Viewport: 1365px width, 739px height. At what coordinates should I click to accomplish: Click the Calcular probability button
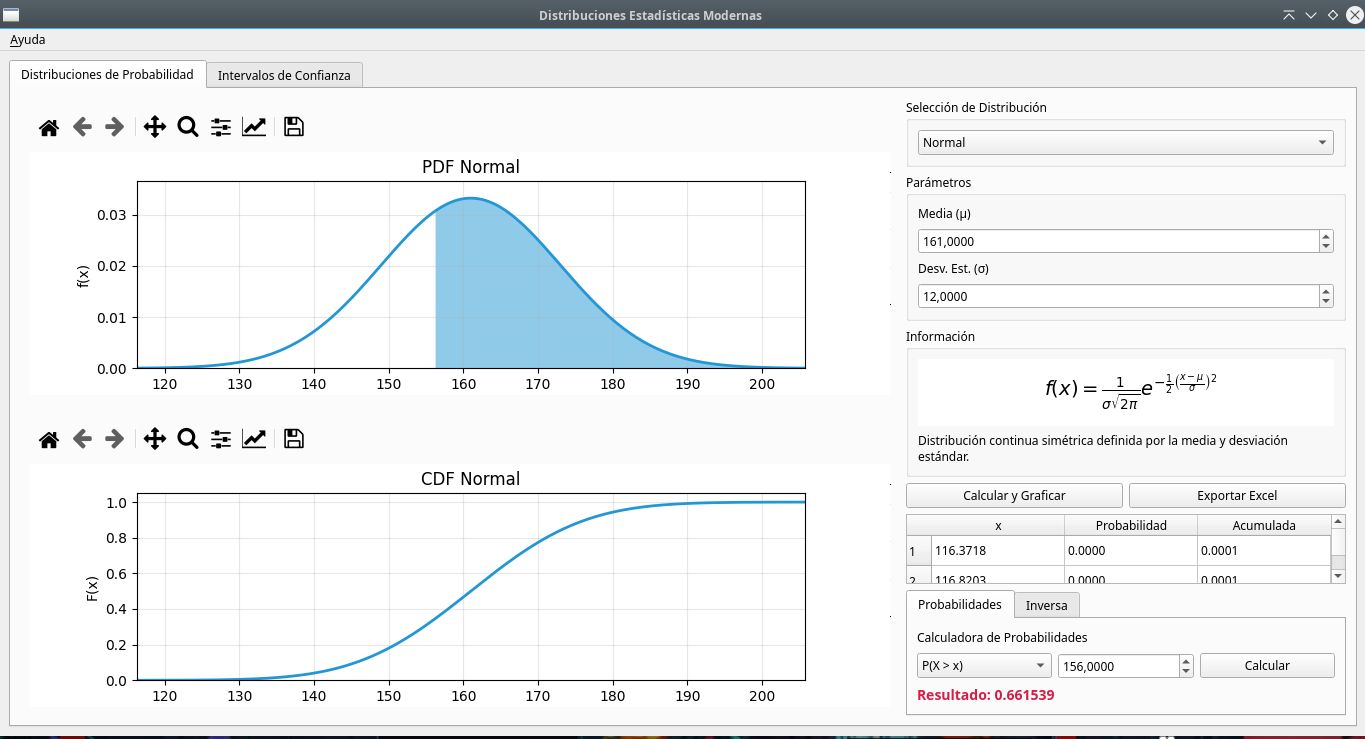(1267, 666)
